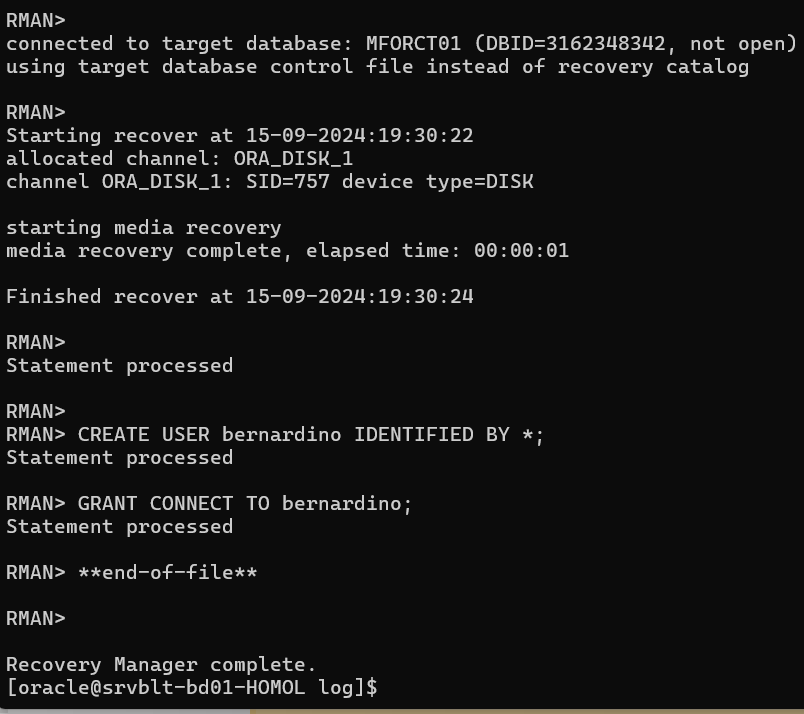This screenshot has height=714, width=804.
Task: Click the SID=757 text
Action: pyautogui.click(x=288, y=182)
